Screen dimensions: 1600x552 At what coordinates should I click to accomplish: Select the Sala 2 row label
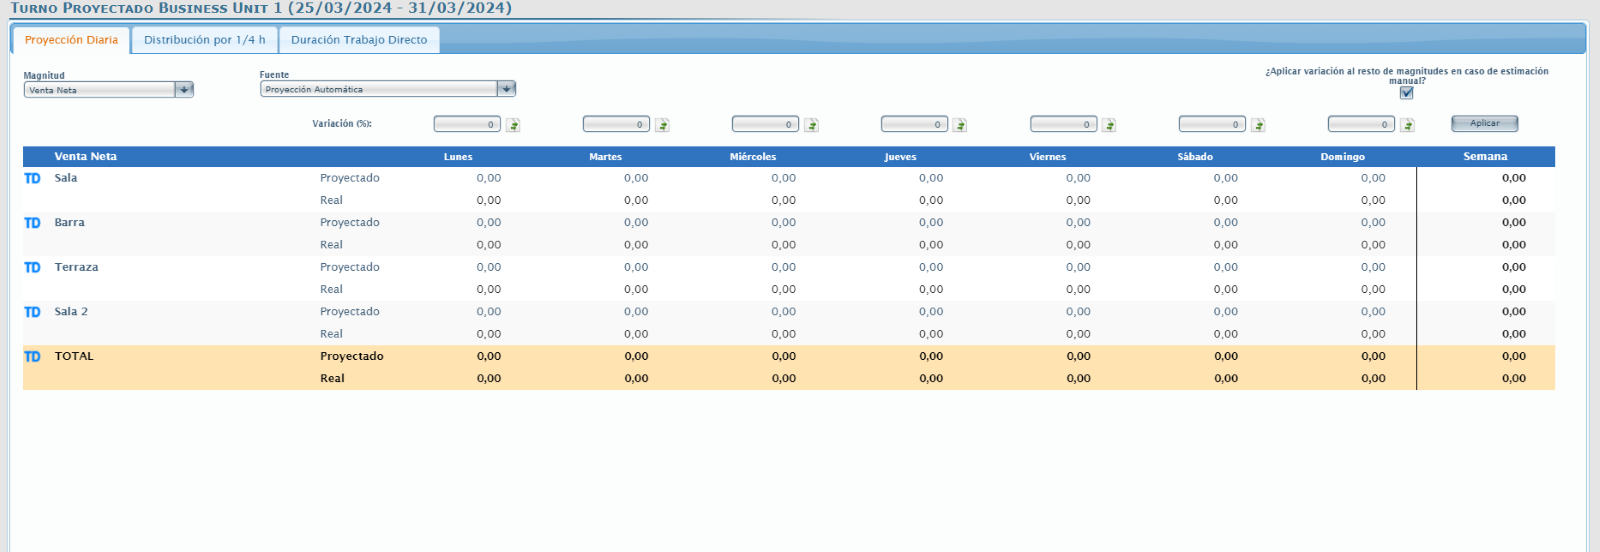(x=71, y=312)
